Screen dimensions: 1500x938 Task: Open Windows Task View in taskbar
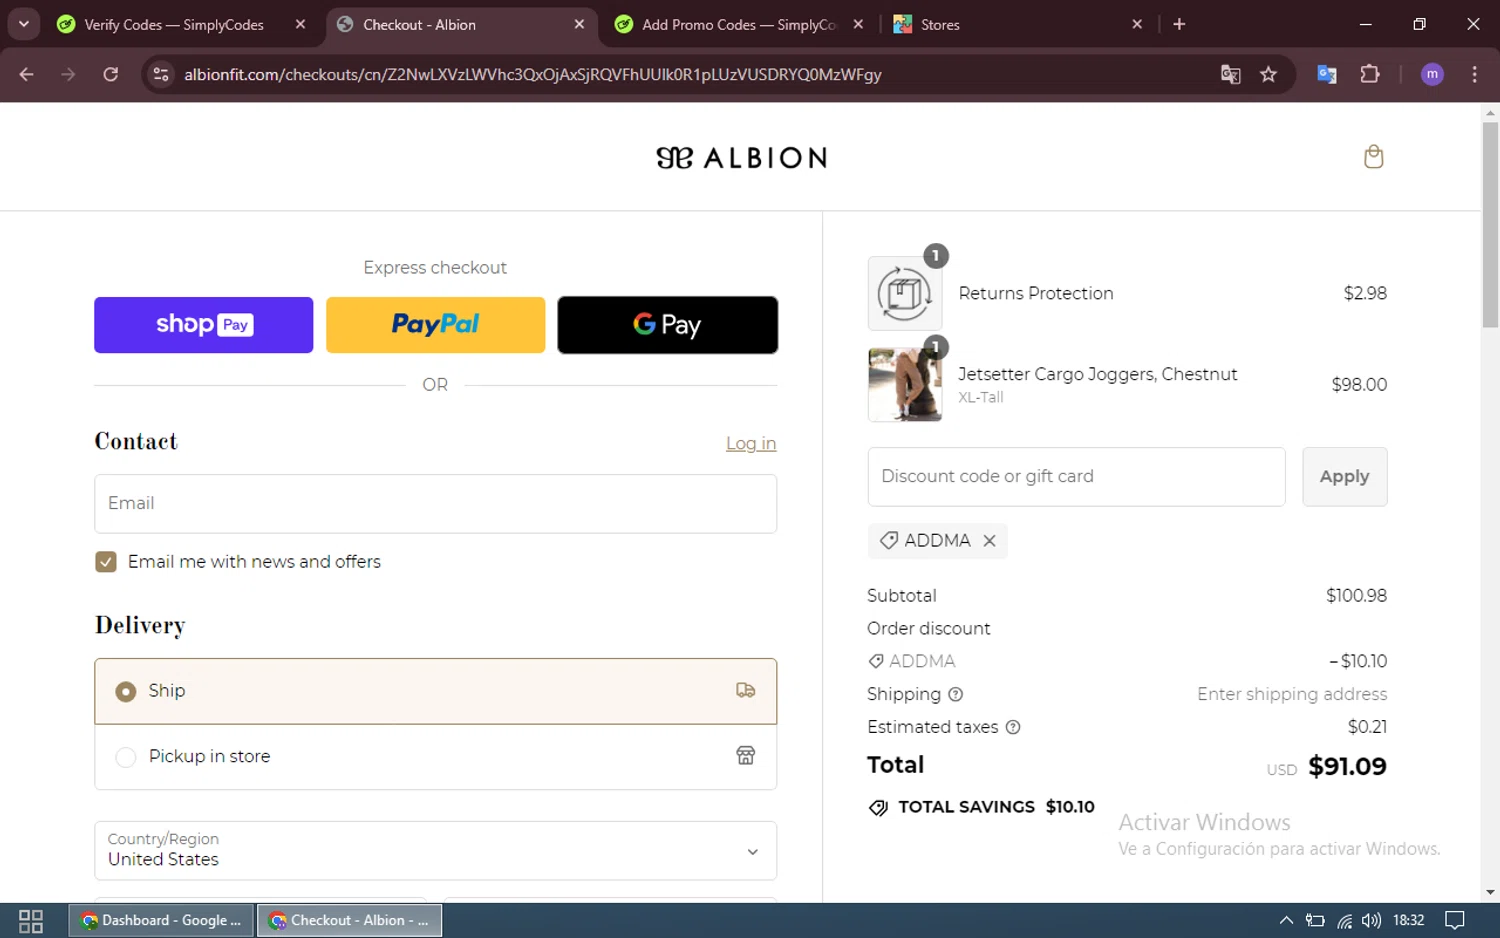tap(31, 921)
